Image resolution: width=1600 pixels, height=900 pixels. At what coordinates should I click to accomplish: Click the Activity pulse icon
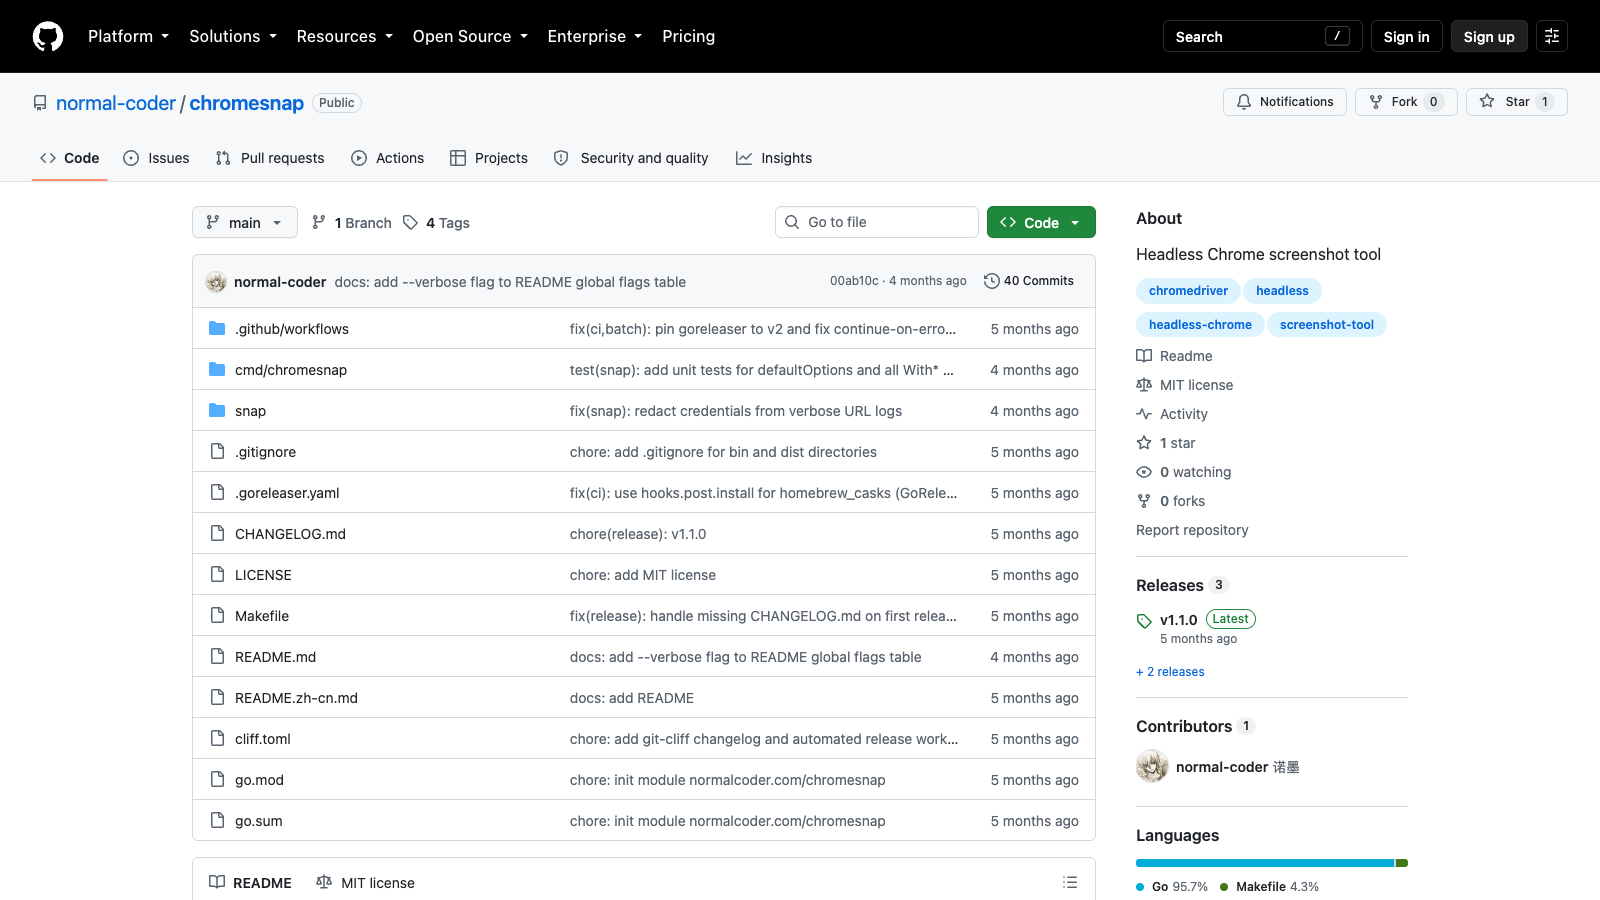[1144, 414]
